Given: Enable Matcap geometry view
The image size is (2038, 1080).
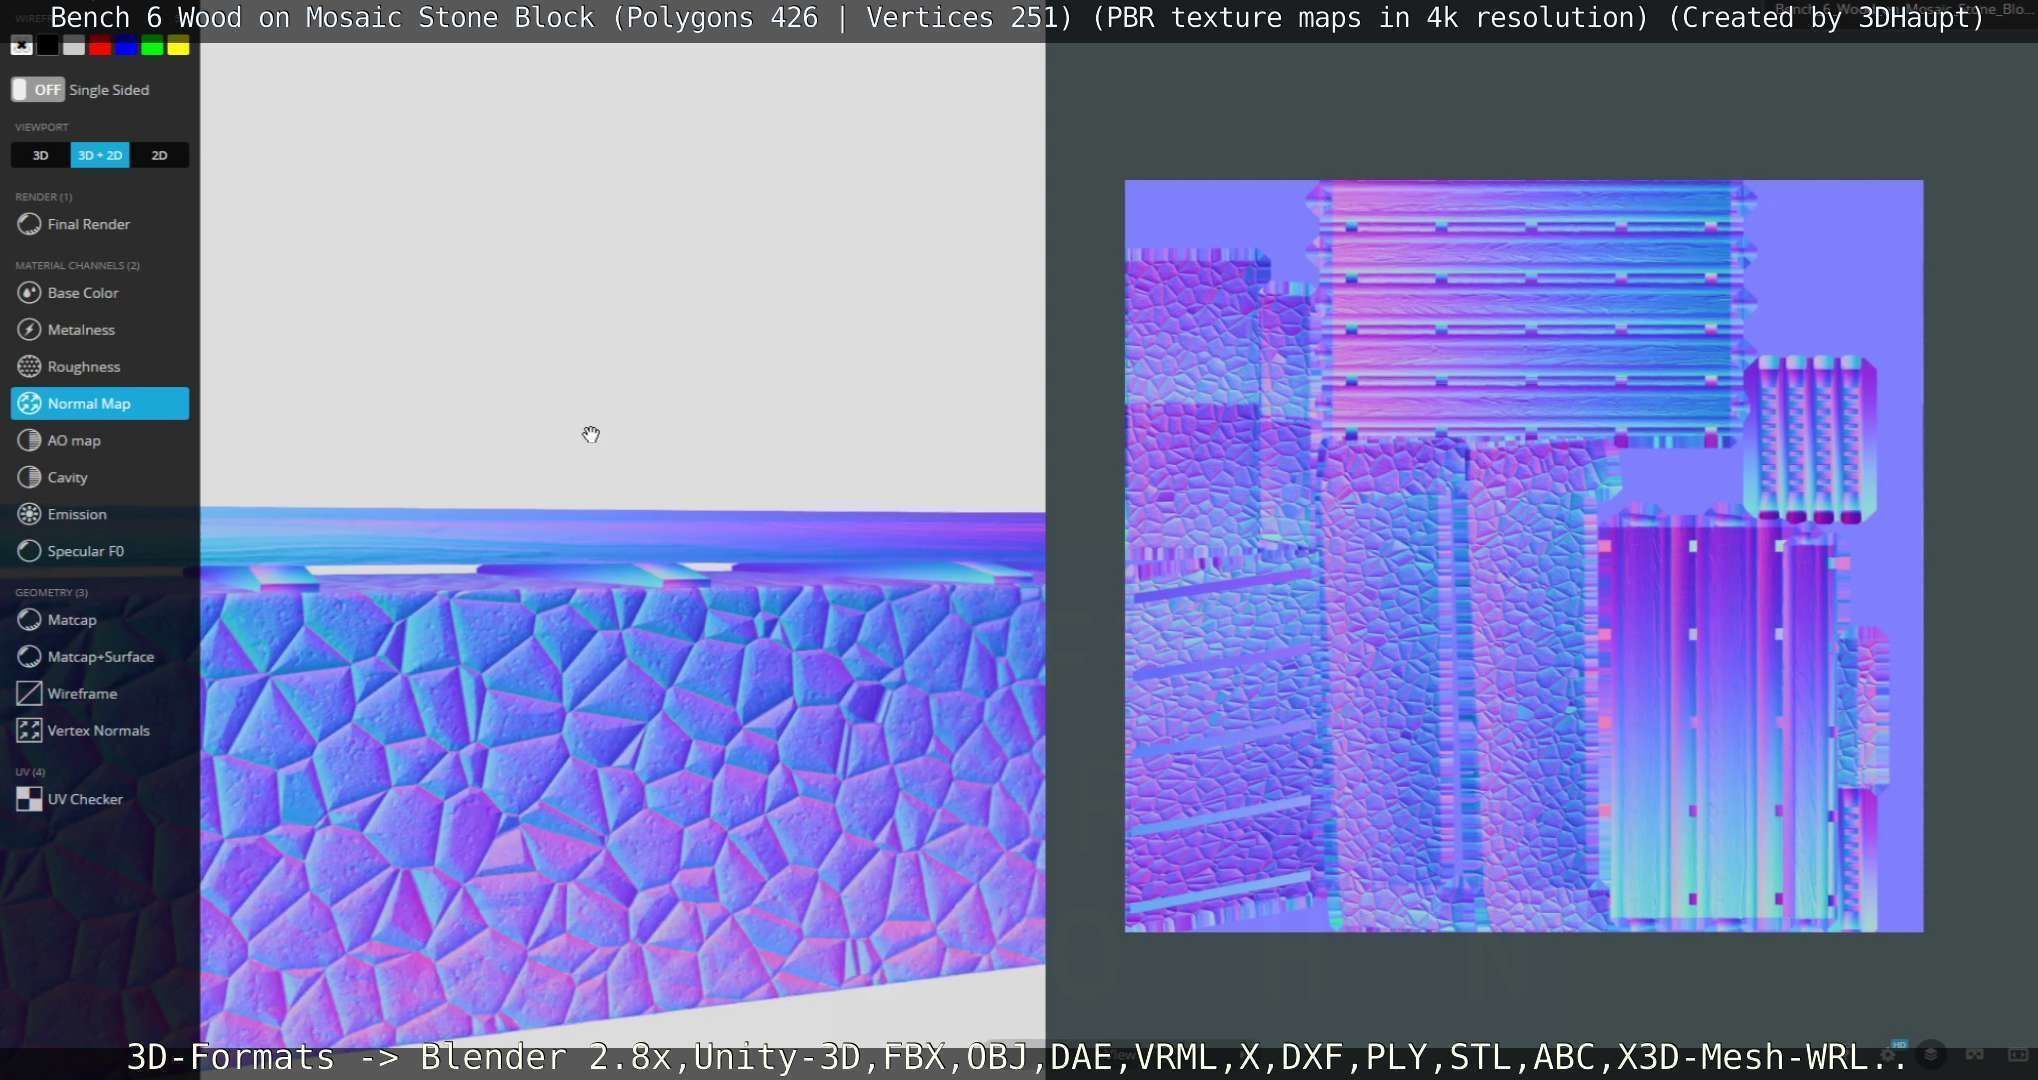Looking at the screenshot, I should coord(72,620).
